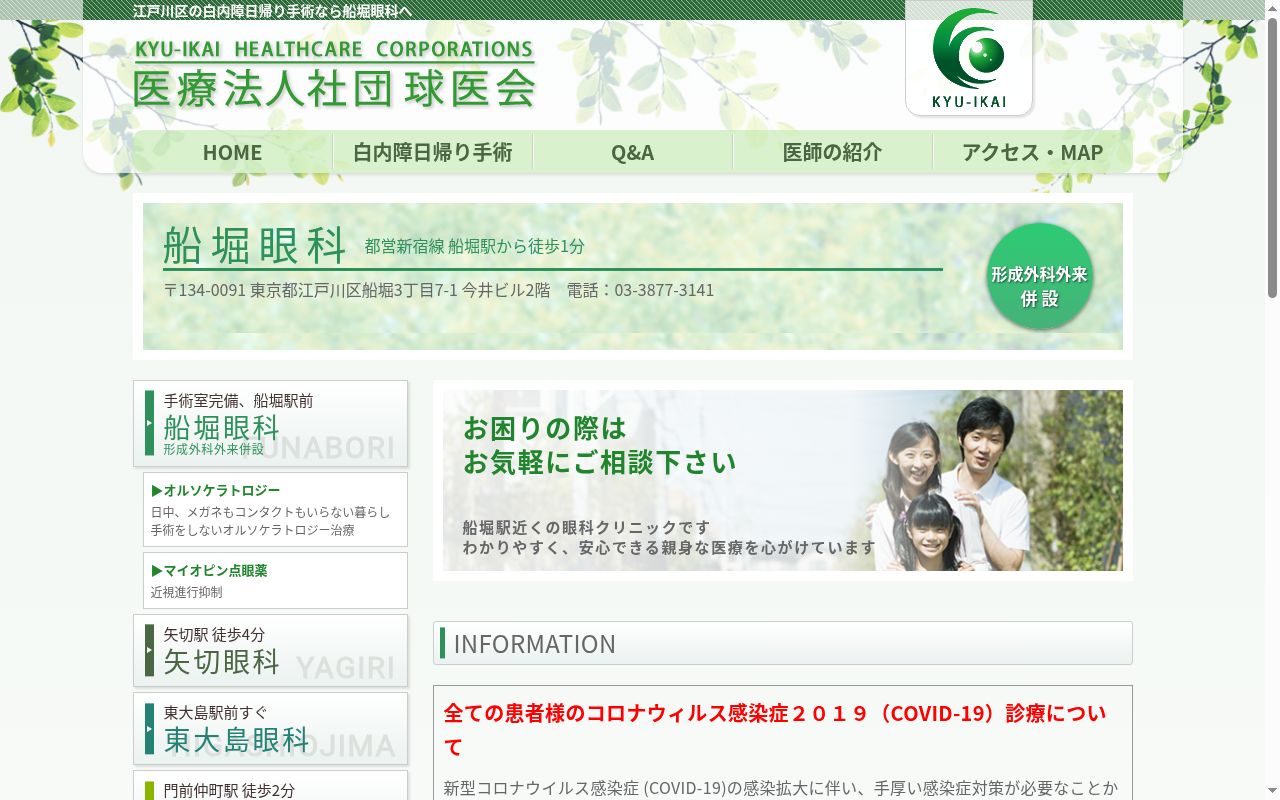
Task: Open アクセス・MAP navigation item
Action: coord(1032,152)
